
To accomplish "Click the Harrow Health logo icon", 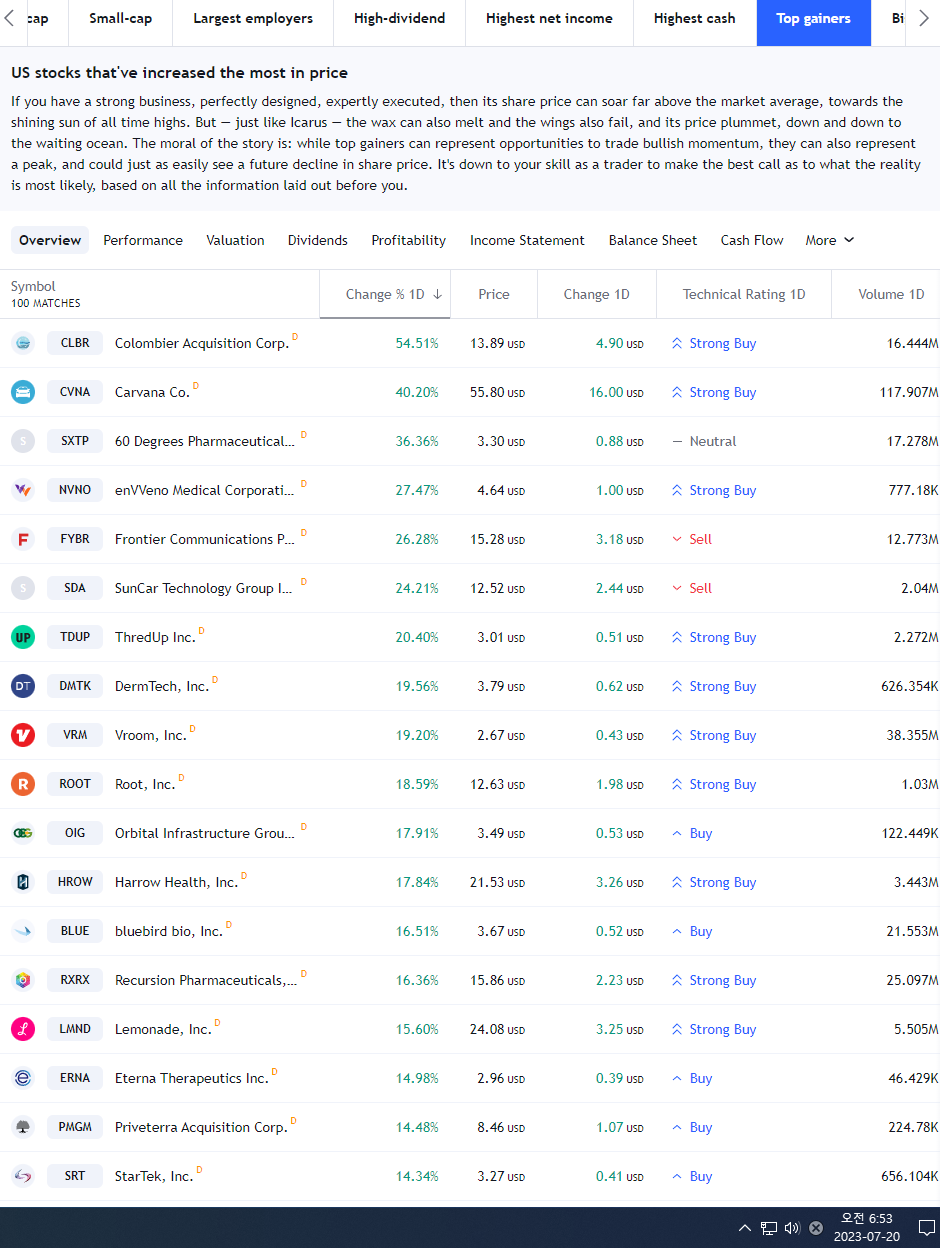I will (x=23, y=882).
